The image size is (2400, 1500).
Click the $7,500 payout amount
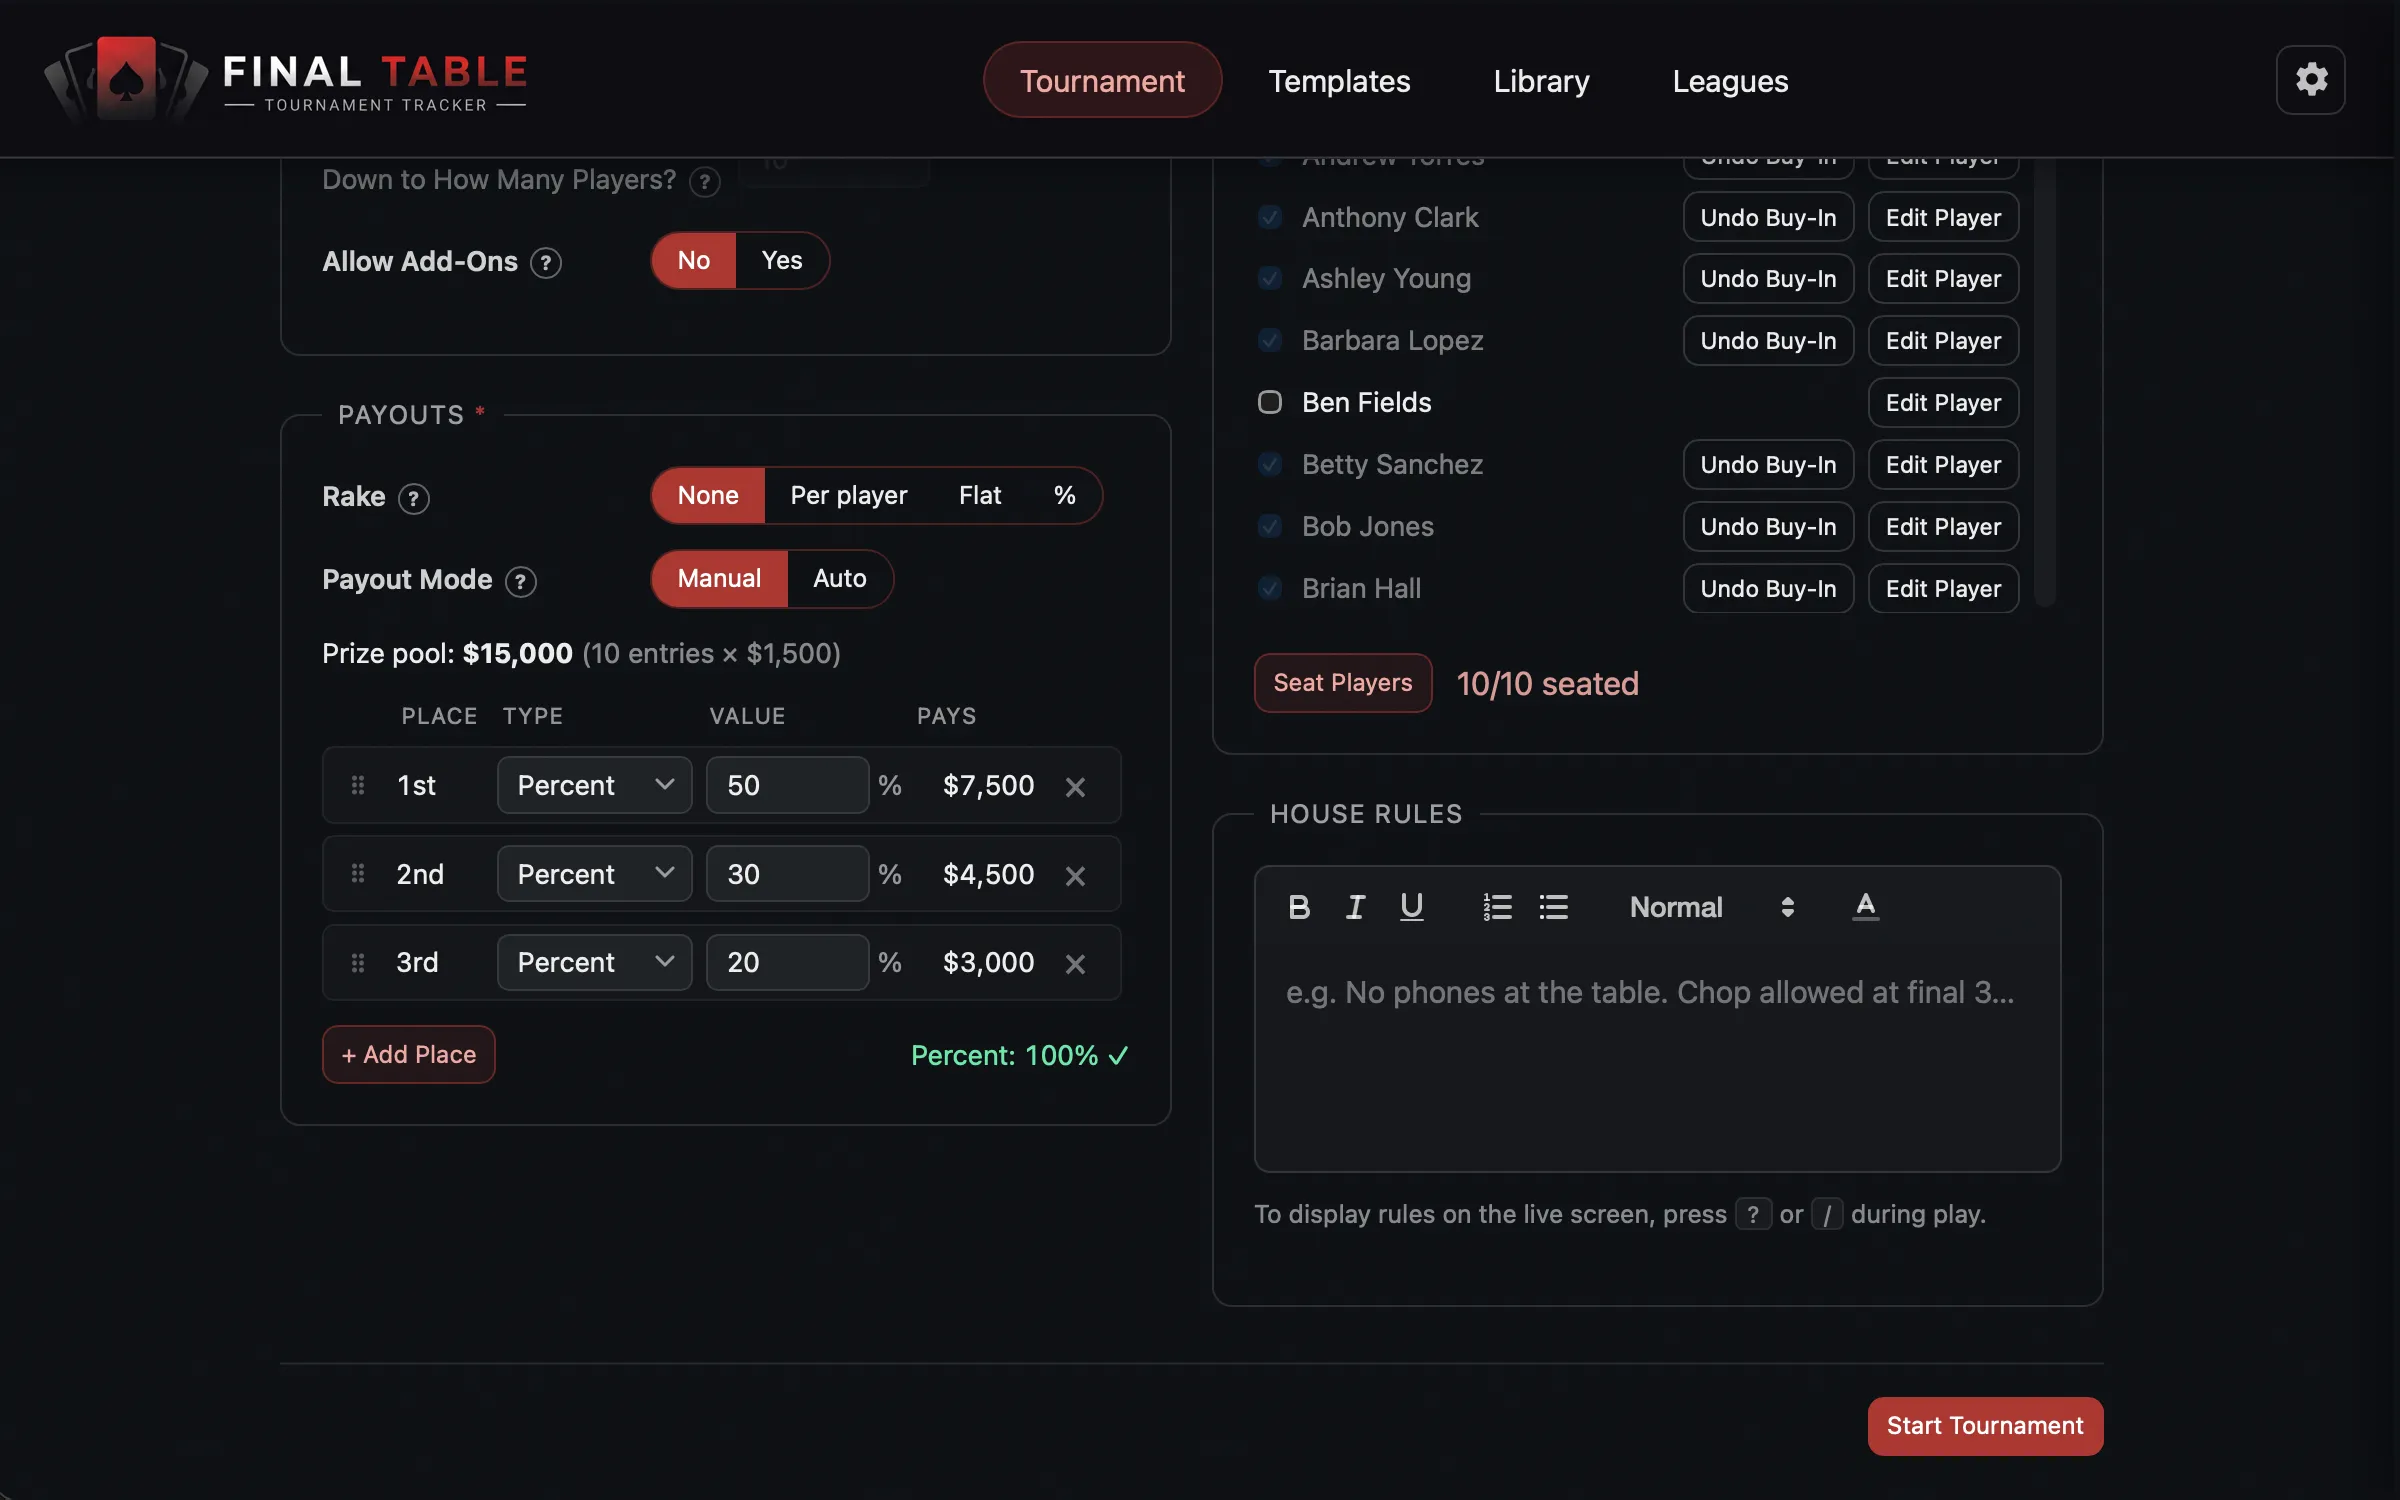coord(988,785)
